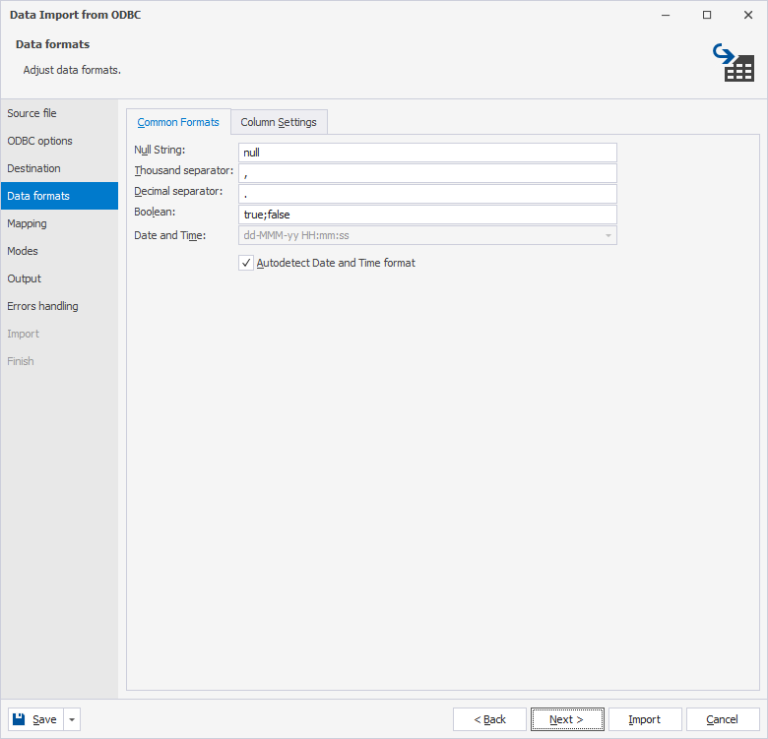Maximize the Data Import window
This screenshot has width=768, height=739.
(707, 15)
